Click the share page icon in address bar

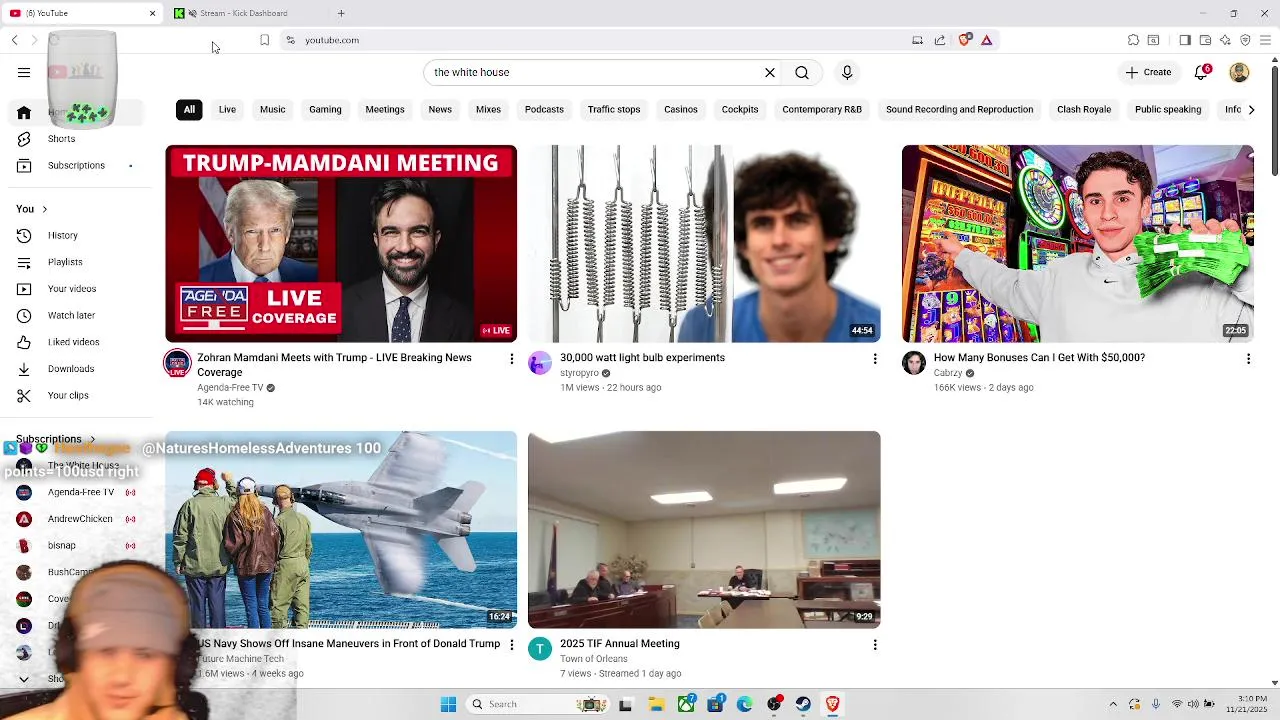click(940, 40)
